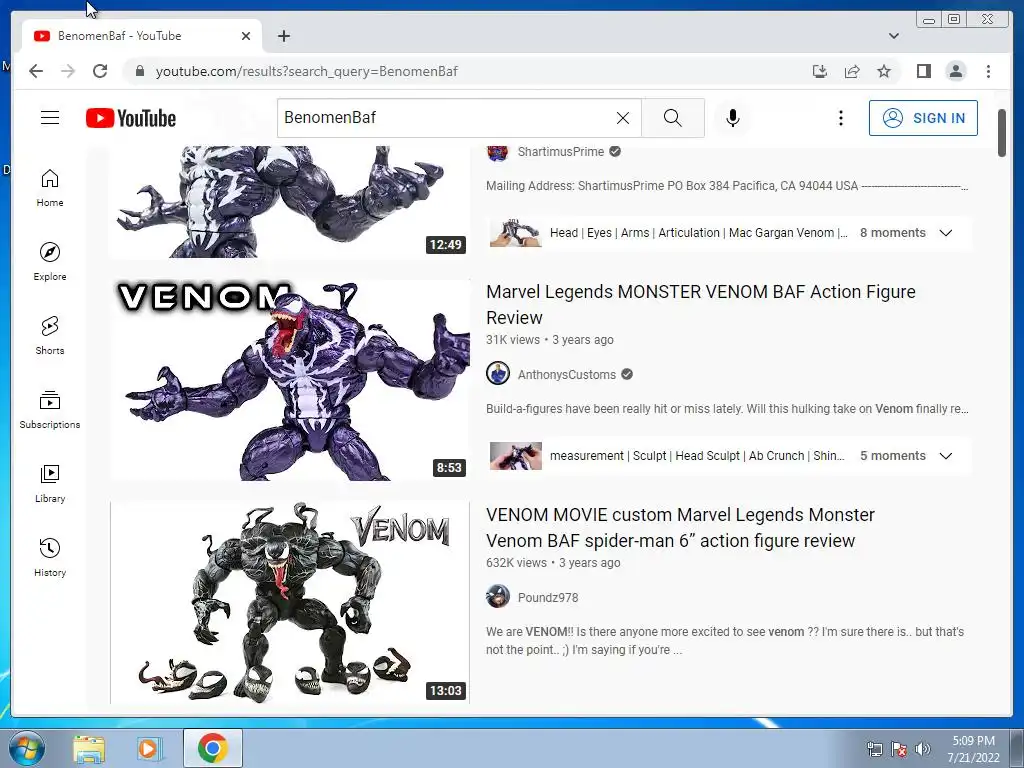
Task: Open History in the sidebar
Action: 50,557
